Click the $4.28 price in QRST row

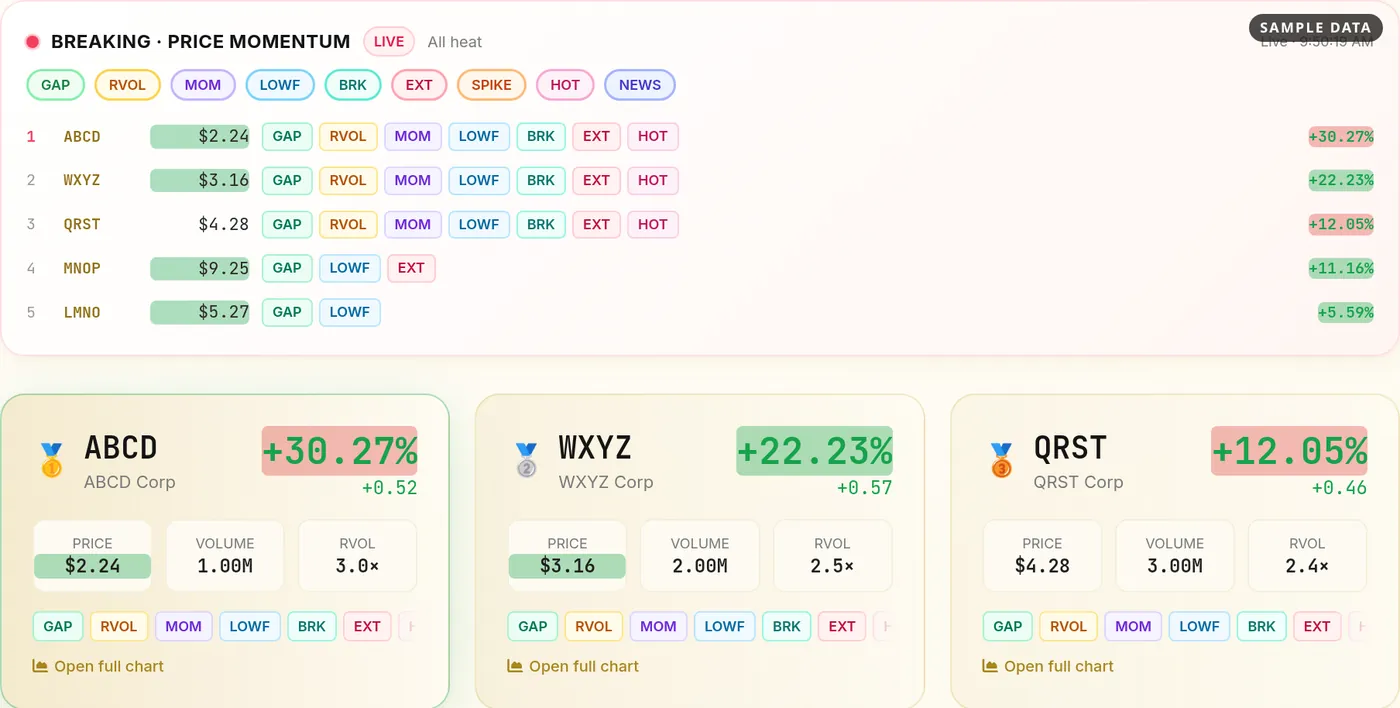[x=223, y=225]
